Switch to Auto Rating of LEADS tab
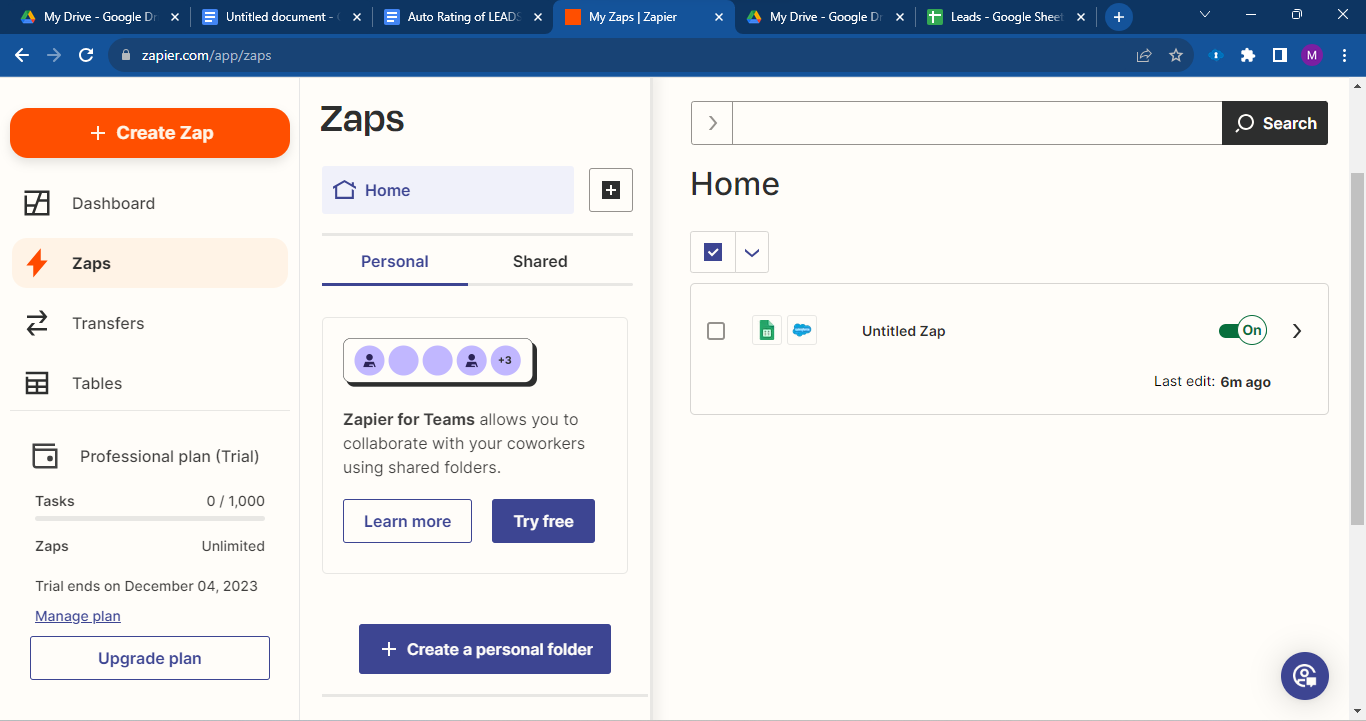The width and height of the screenshot is (1366, 721). coord(464,17)
